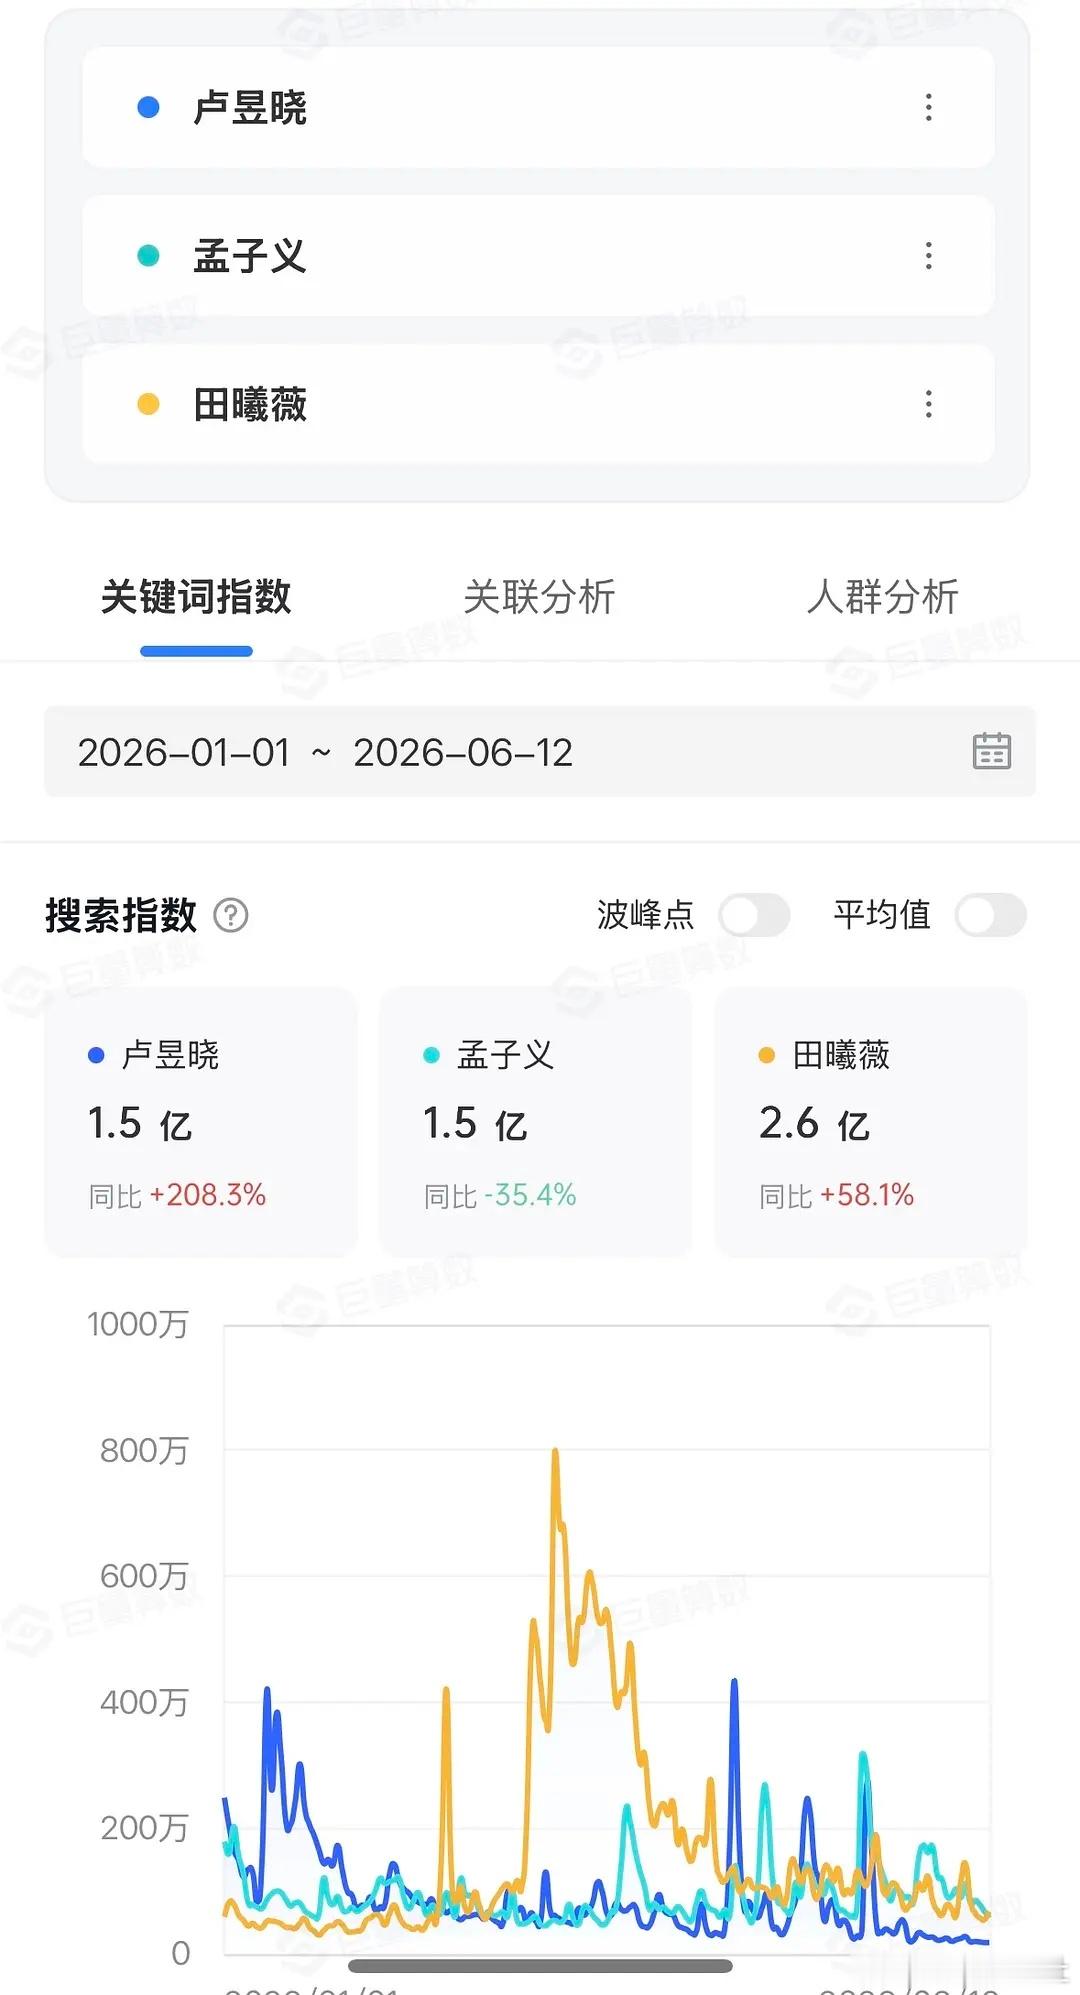Click the teal dot beside 孟子义 in list
Screen dimensions: 1080x1995
(148, 256)
